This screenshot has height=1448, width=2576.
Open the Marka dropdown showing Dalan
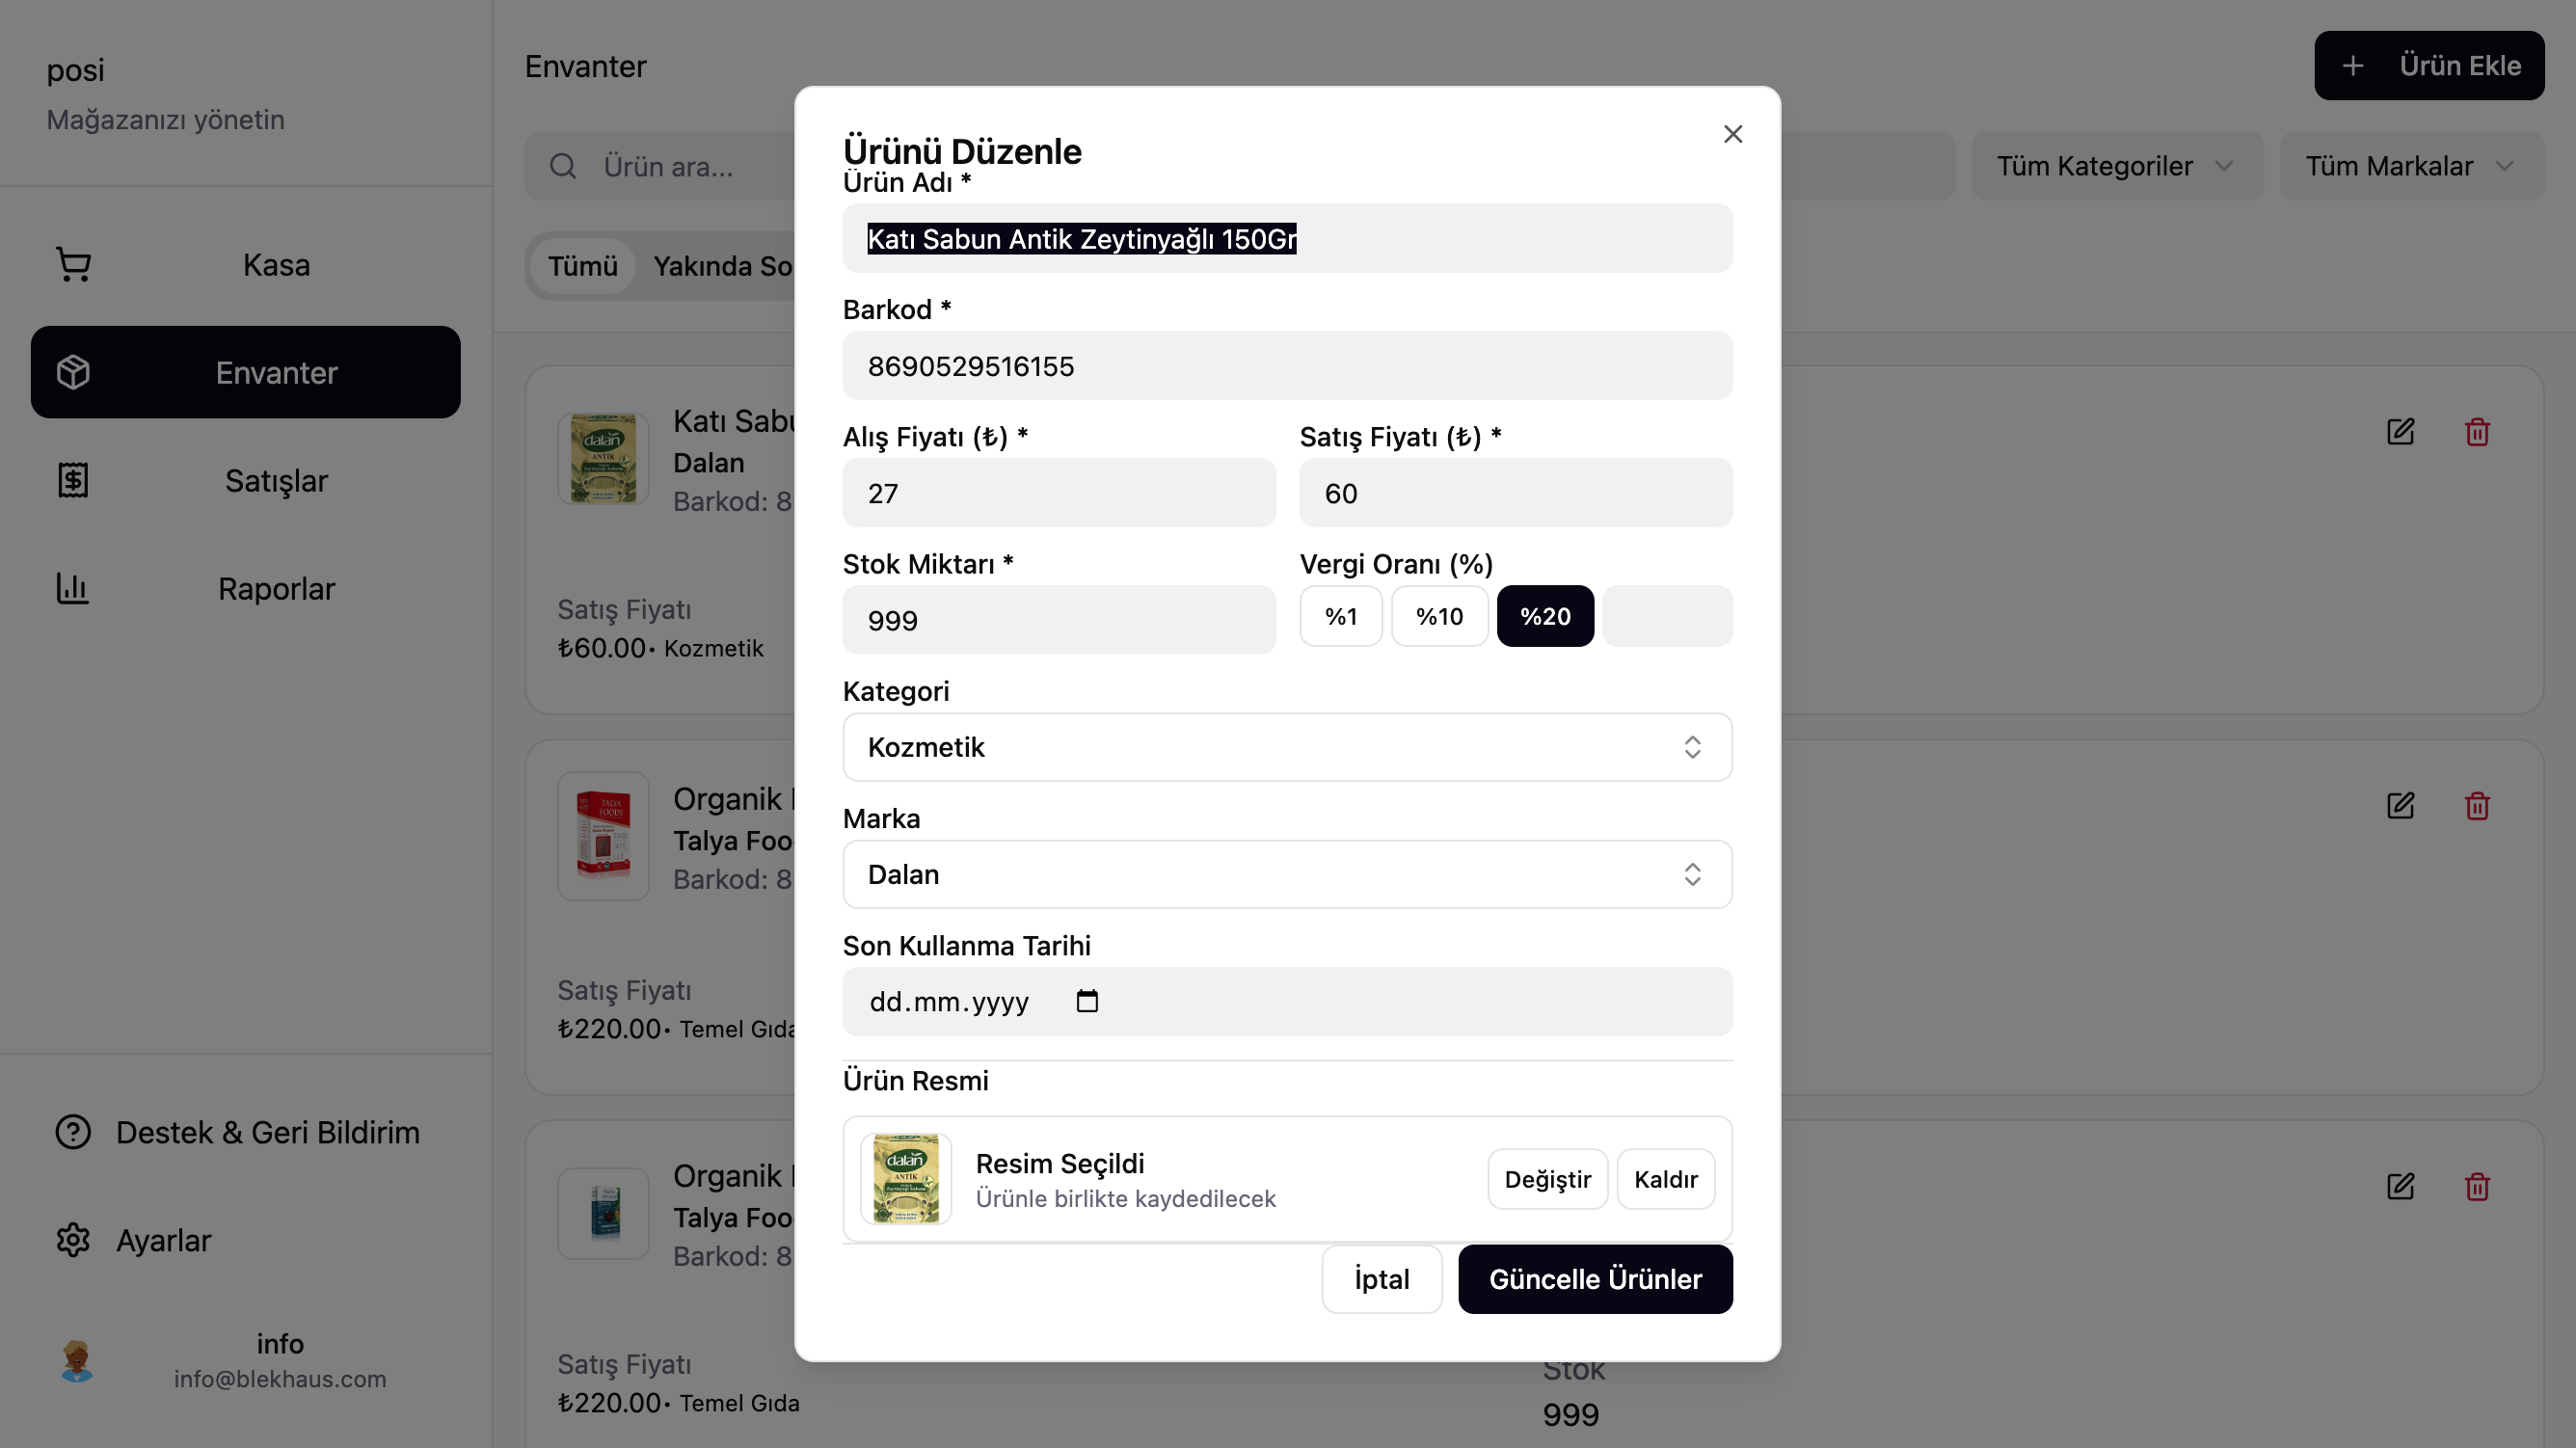[x=1287, y=874]
